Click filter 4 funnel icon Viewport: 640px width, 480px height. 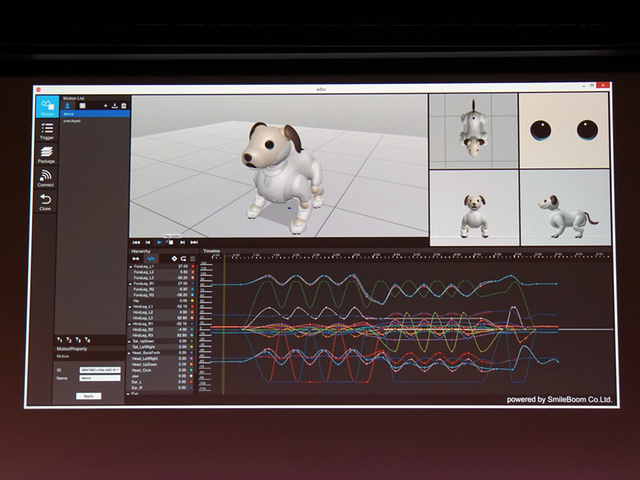(x=87, y=340)
